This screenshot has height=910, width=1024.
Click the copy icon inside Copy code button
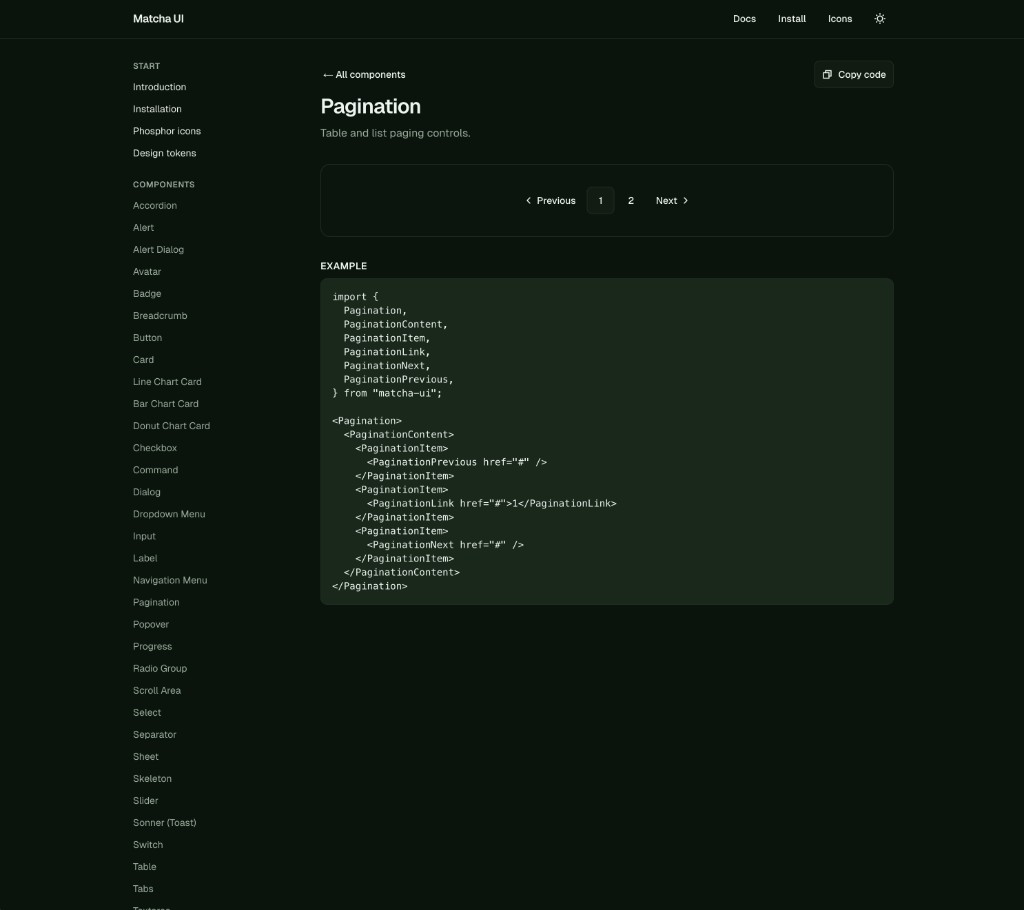click(827, 74)
